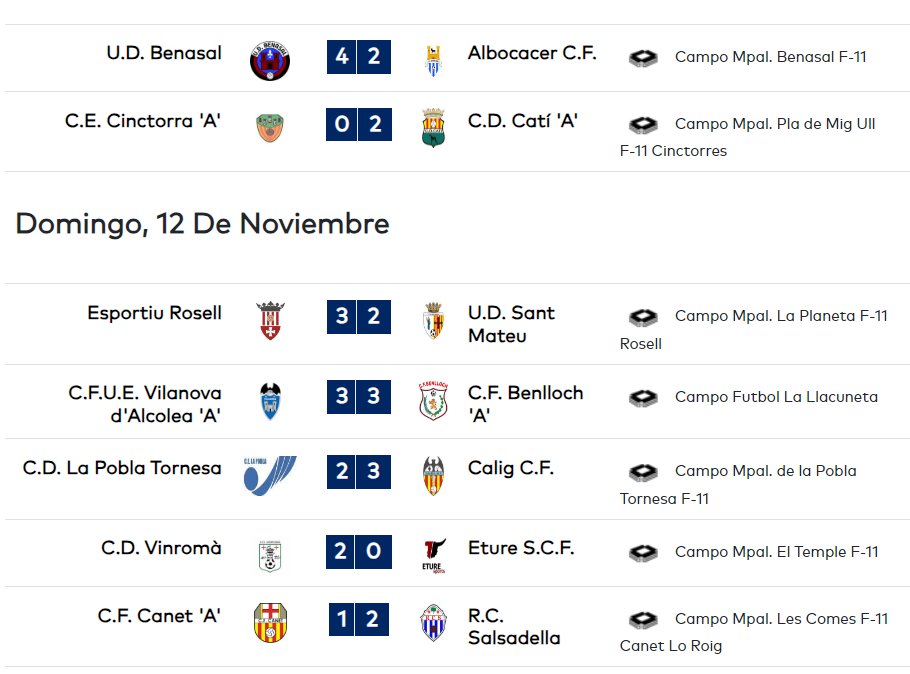Select the C.D. Catí 'A' crest
The width and height of the screenshot is (910, 674).
(433, 128)
